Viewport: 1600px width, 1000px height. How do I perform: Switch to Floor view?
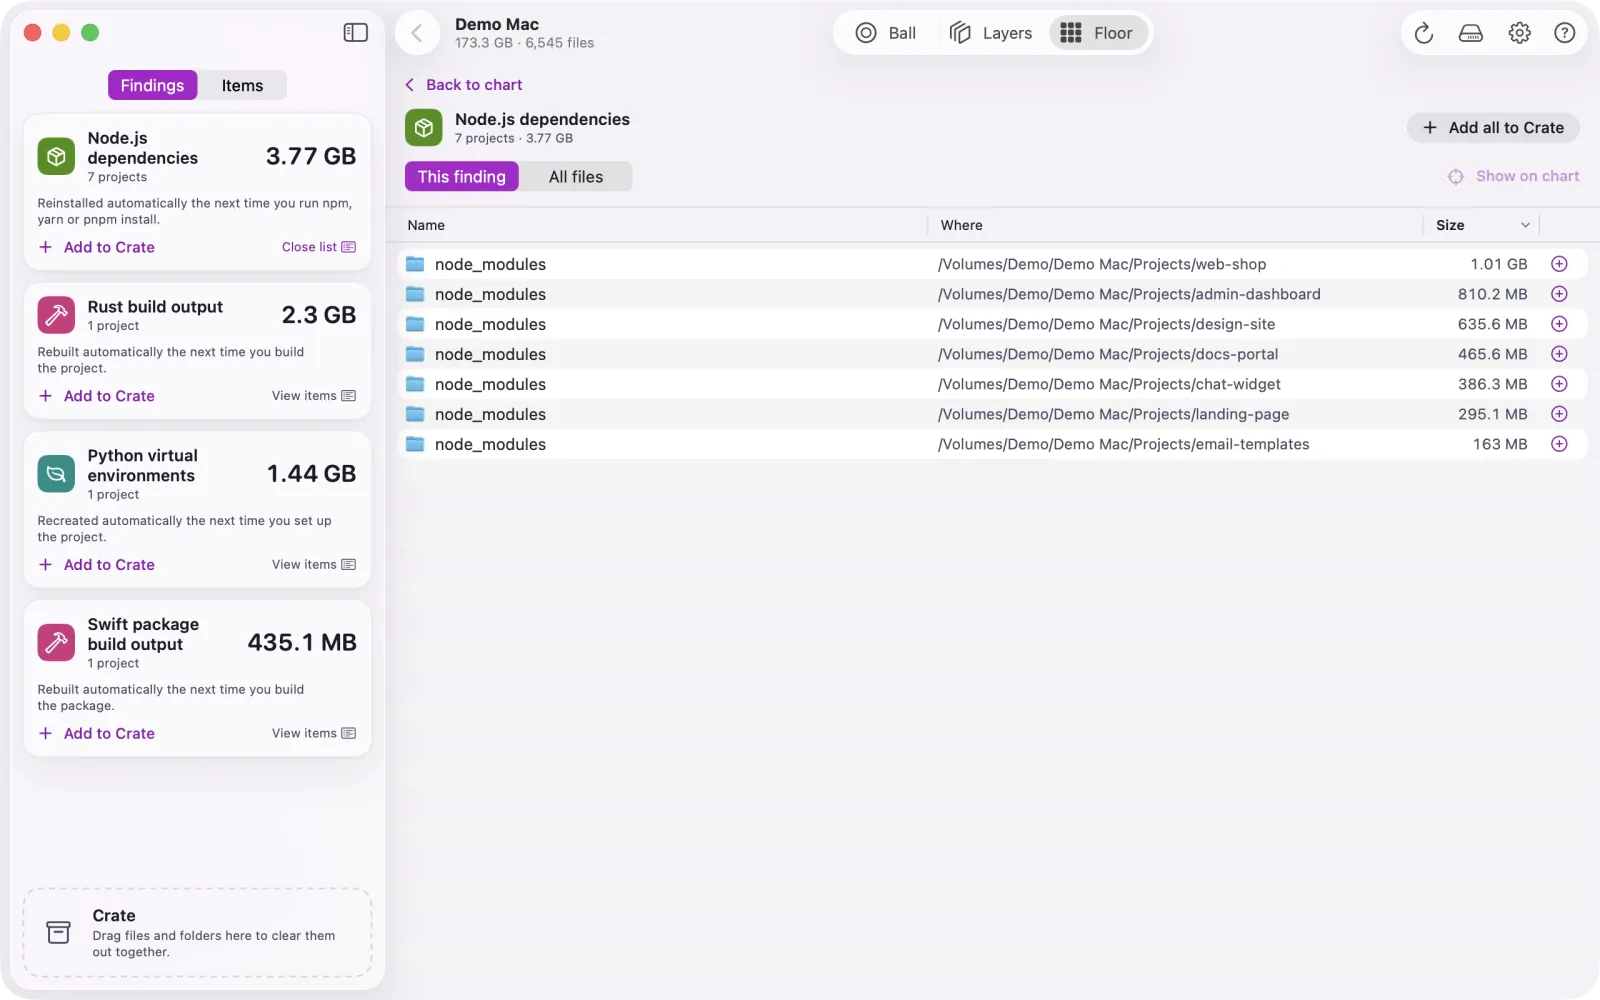pyautogui.click(x=1097, y=33)
